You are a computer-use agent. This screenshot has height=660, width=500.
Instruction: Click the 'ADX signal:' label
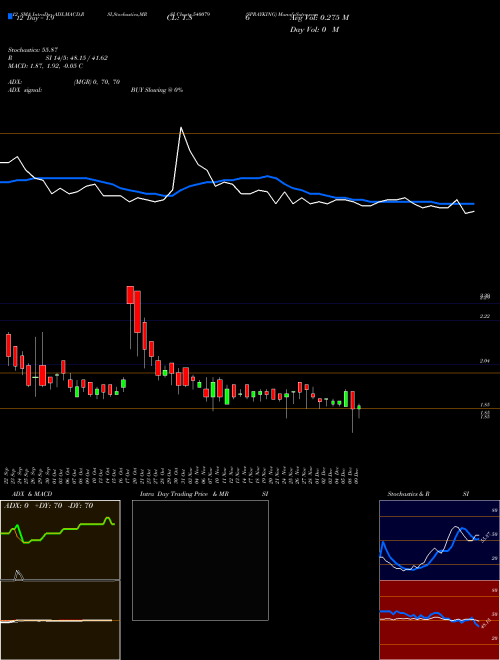point(25,90)
